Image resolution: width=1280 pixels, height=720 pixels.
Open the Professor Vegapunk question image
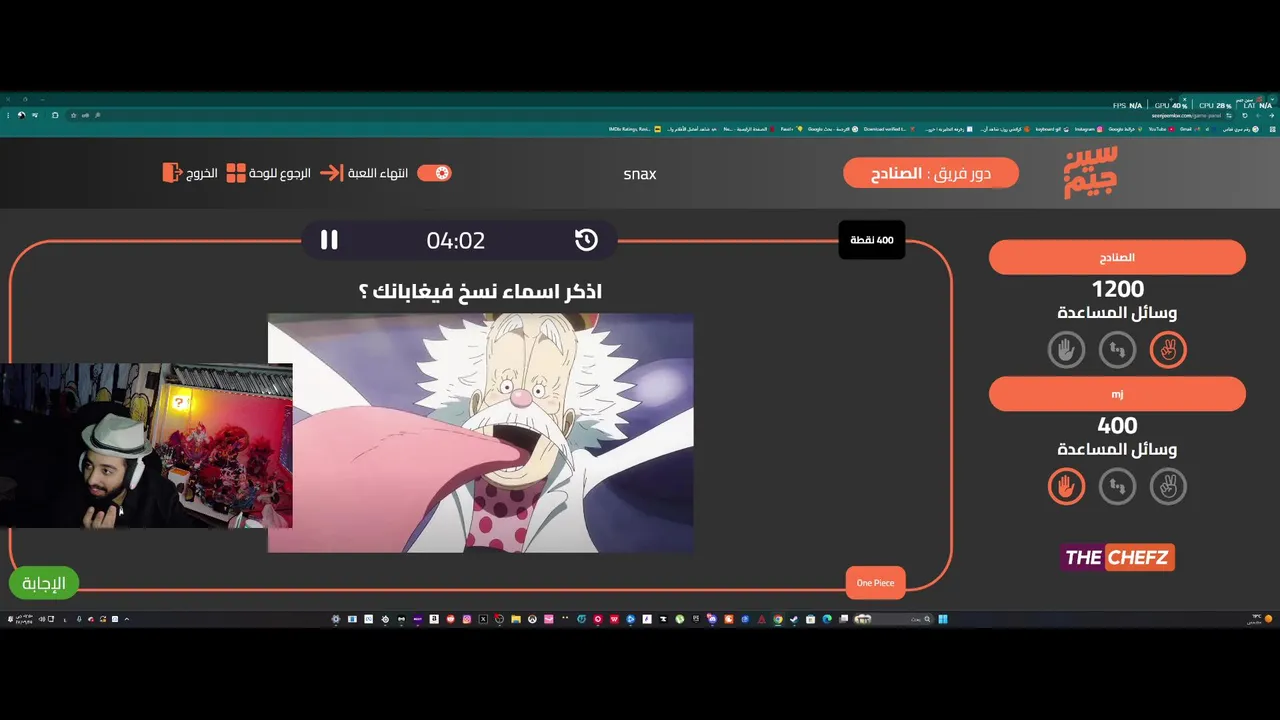(x=480, y=433)
